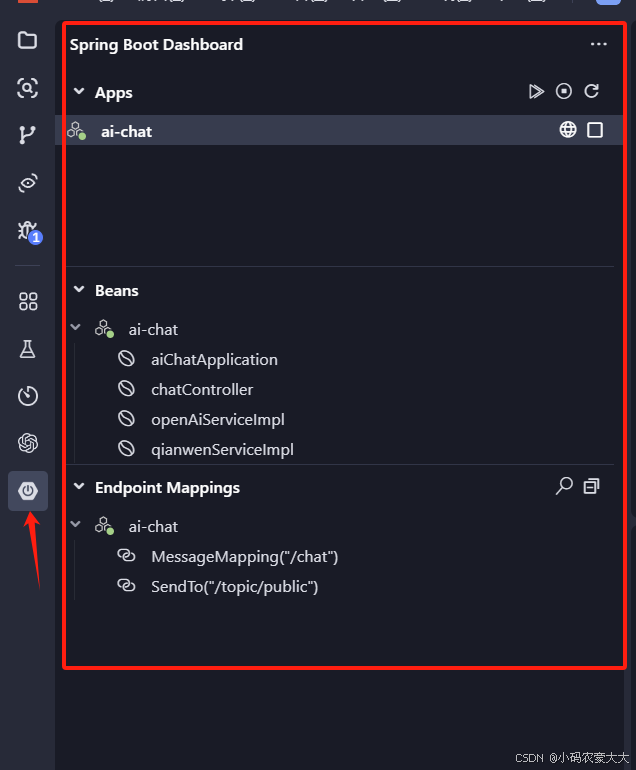The width and height of the screenshot is (636, 770).
Task: Open SendTo("/topic/public") endpoint
Action: (234, 586)
